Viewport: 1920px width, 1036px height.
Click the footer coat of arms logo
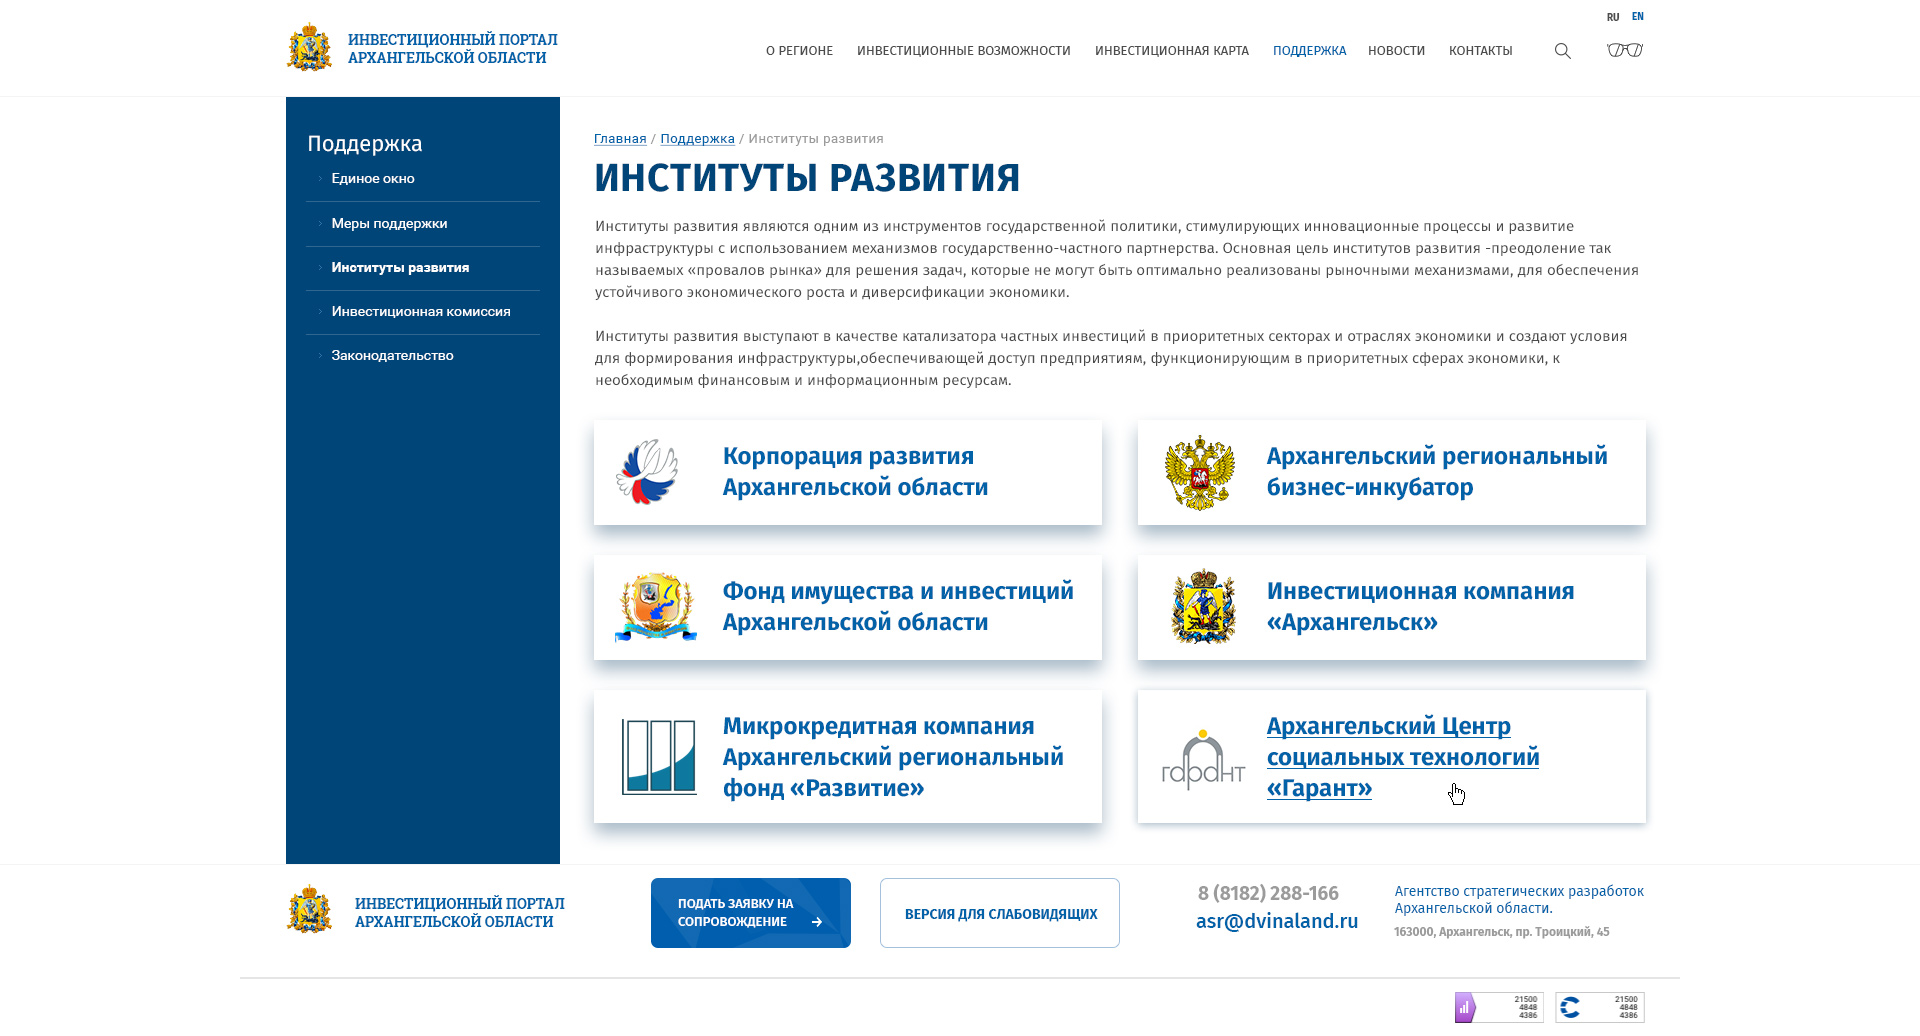click(x=309, y=911)
